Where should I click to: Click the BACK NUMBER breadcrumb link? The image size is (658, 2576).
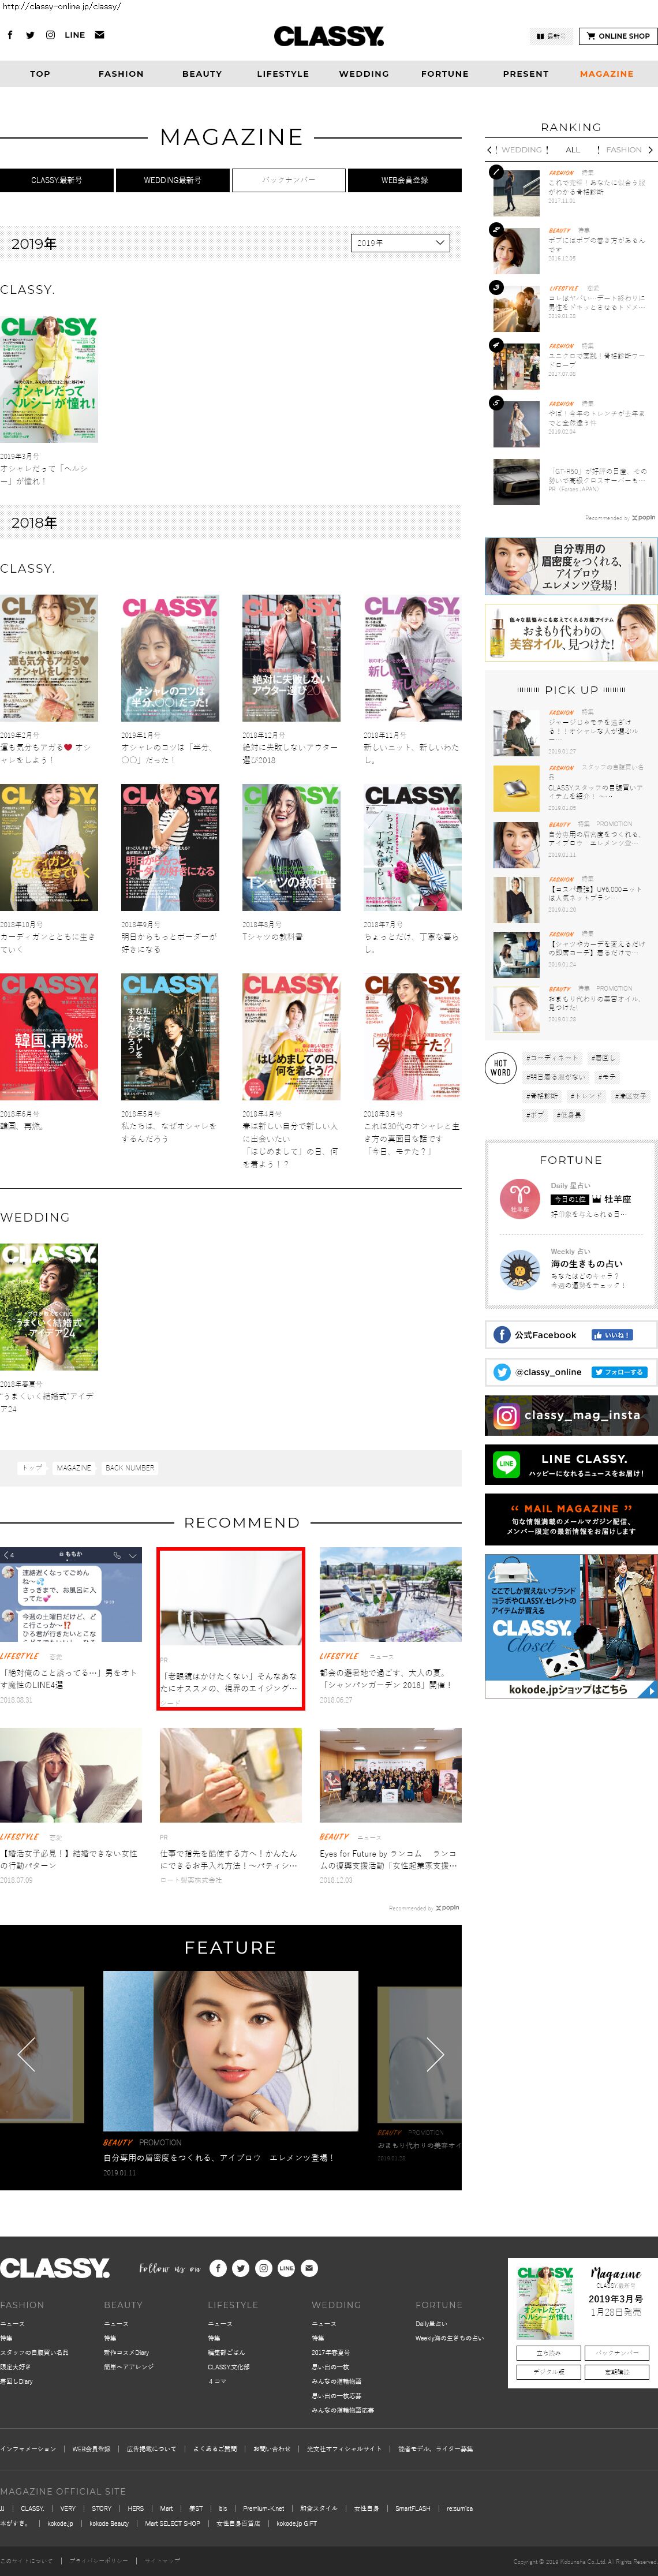[130, 1468]
